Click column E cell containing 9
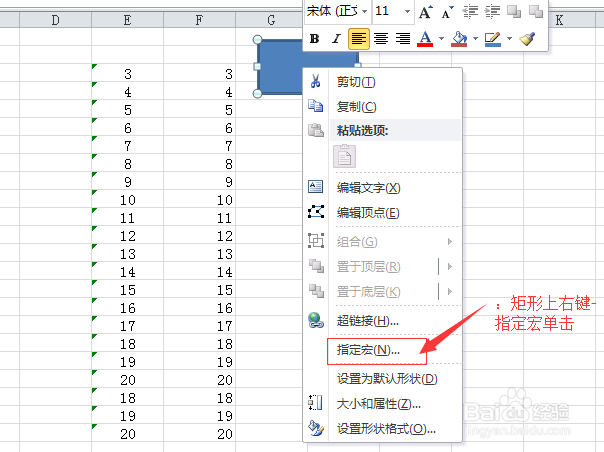Screen dimensions: 604x452 (x=128, y=181)
